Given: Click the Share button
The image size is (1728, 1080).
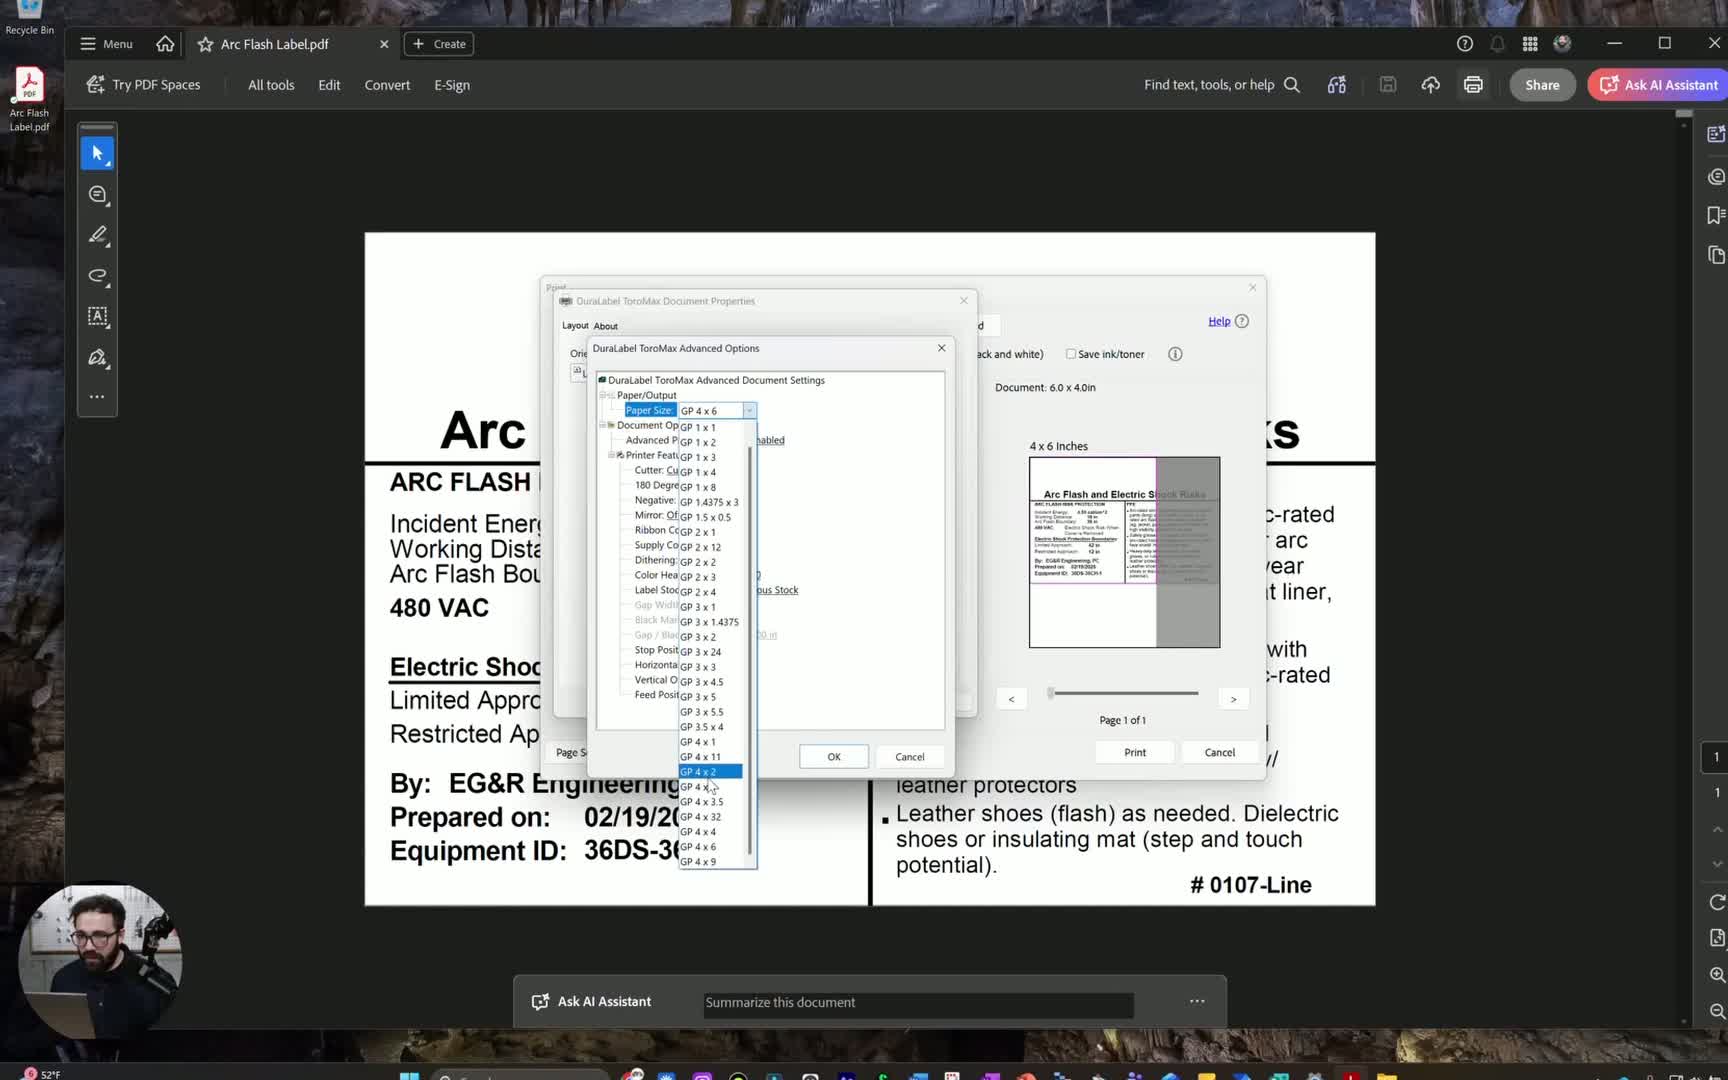Looking at the screenshot, I should (x=1542, y=85).
